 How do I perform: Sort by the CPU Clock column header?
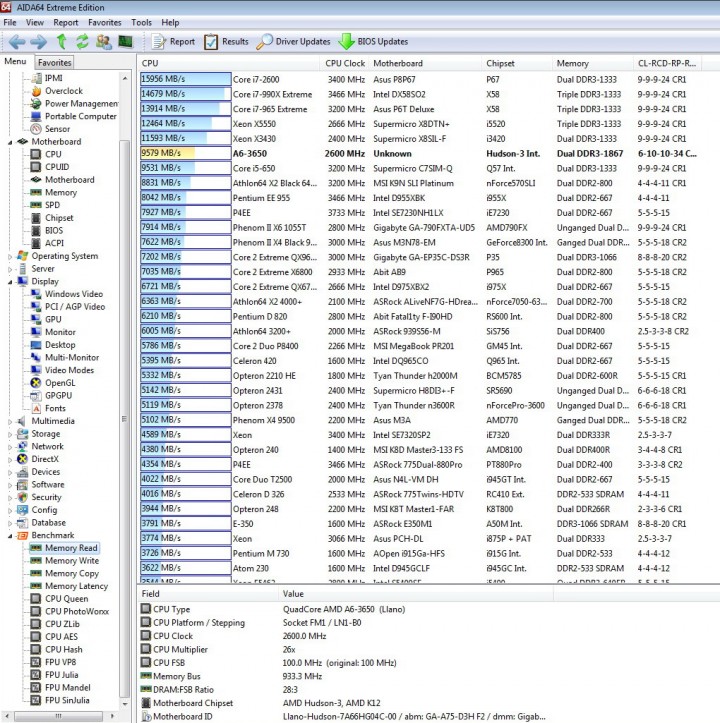345,64
